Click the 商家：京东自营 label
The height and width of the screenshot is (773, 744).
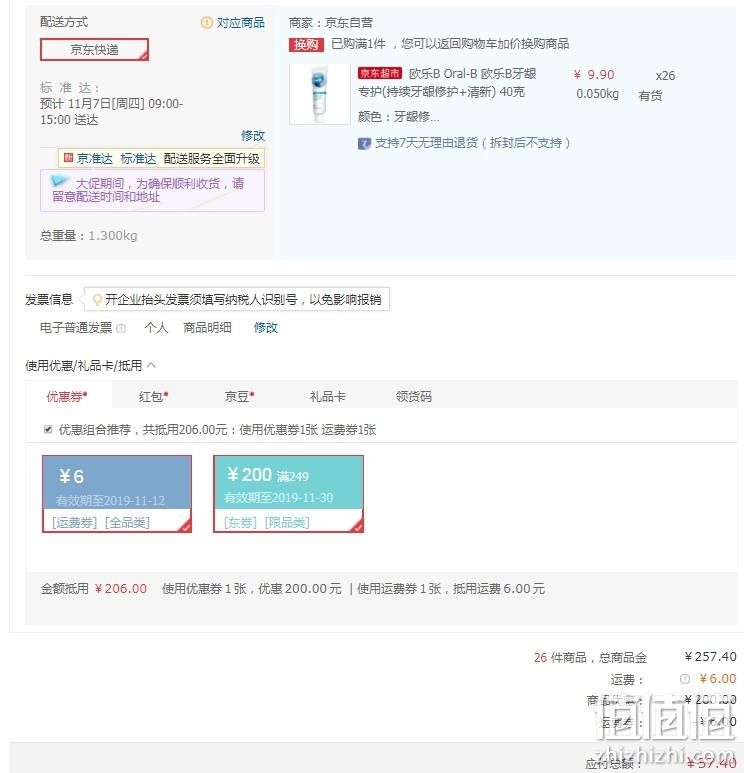pos(331,23)
